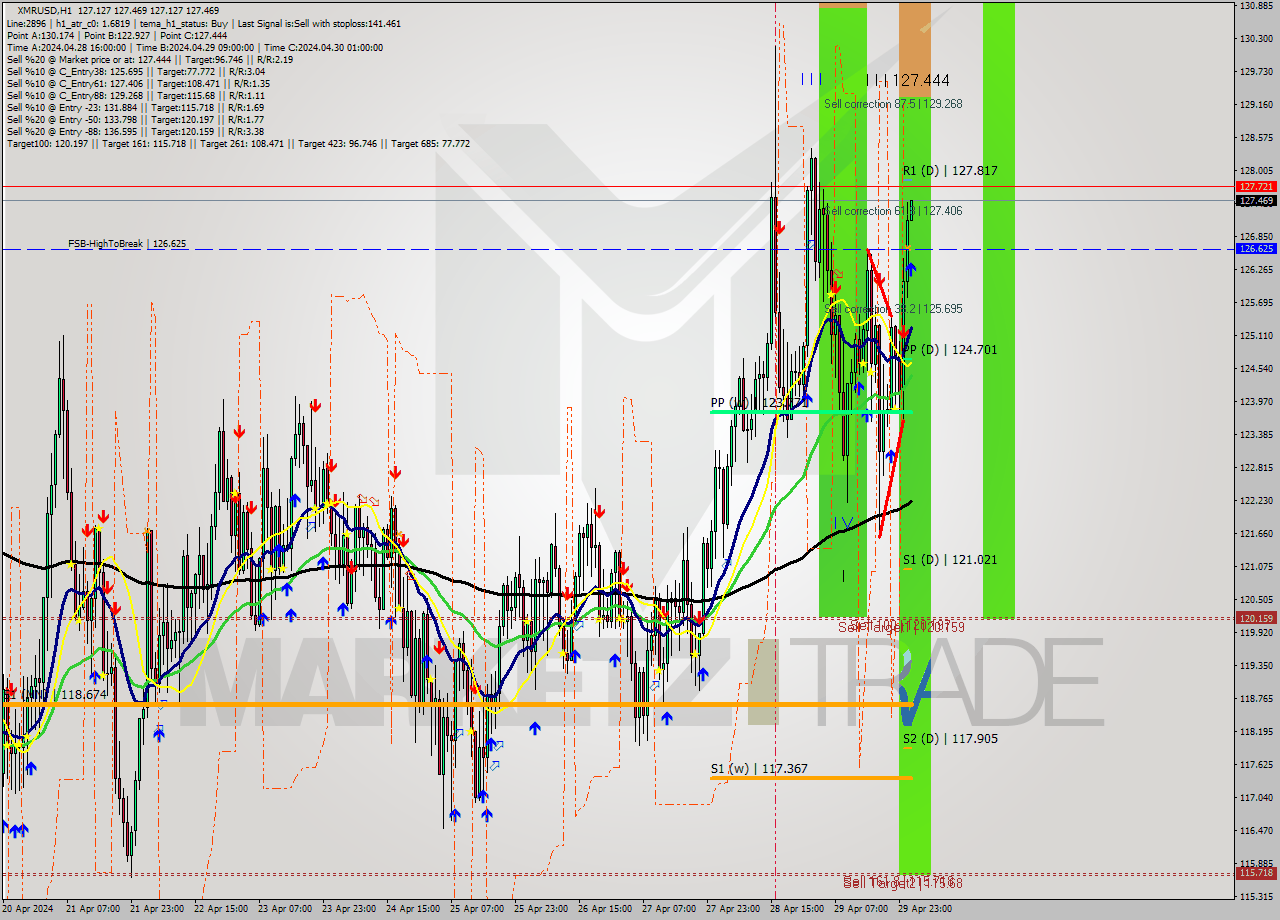Viewport: 1280px width, 920px height.
Task: Click the FSB-HighToBreak | 126.625 label
Action: 127,243
